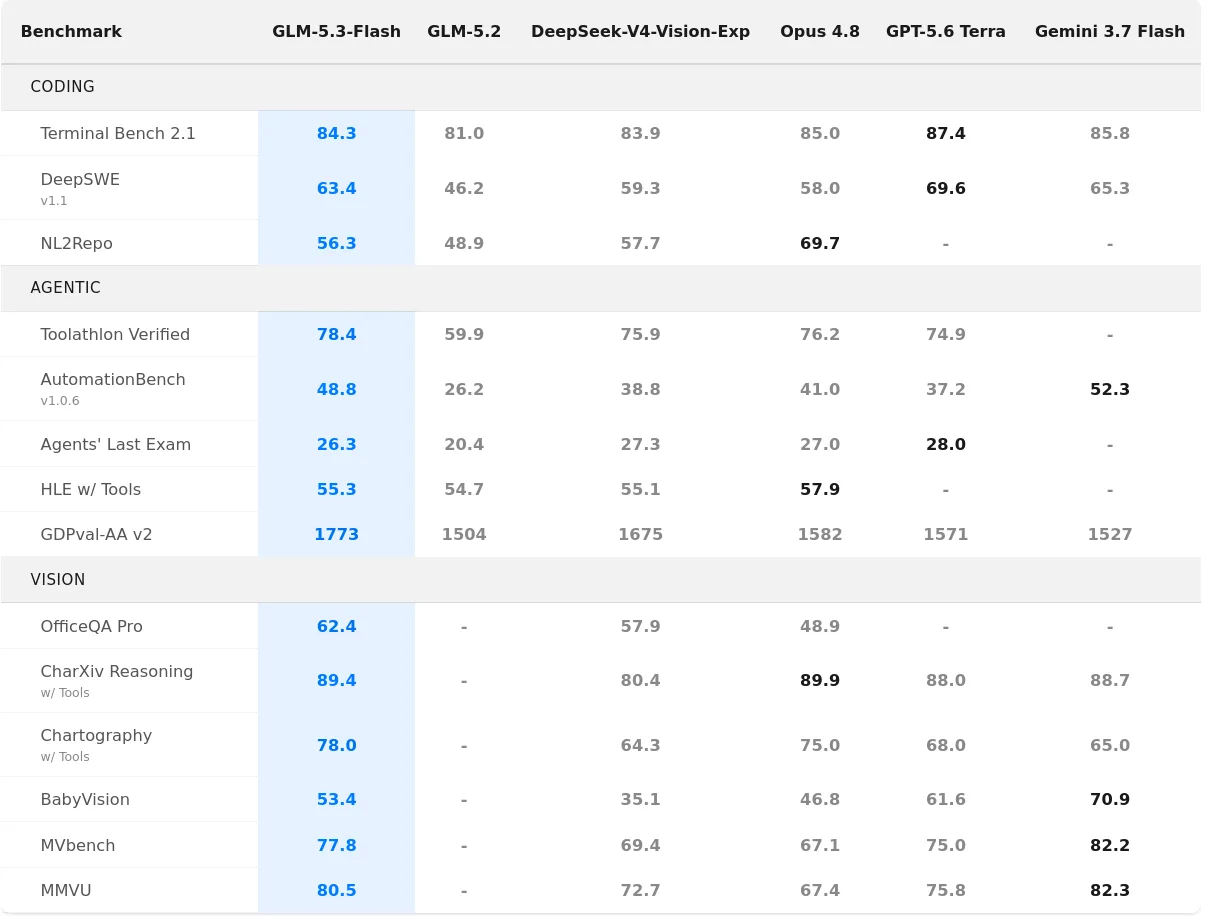Click the Benchmark column header

tap(71, 32)
